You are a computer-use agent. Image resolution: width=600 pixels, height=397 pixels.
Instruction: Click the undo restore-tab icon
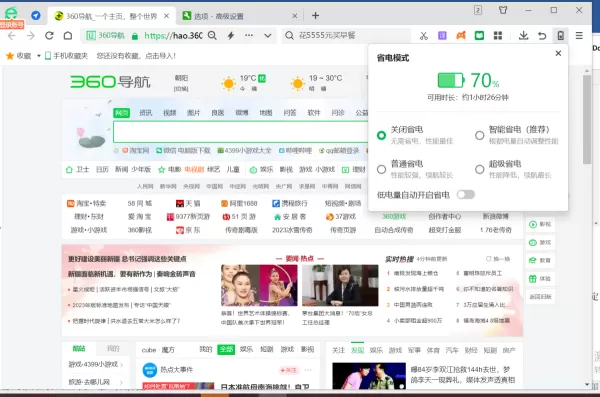542,36
